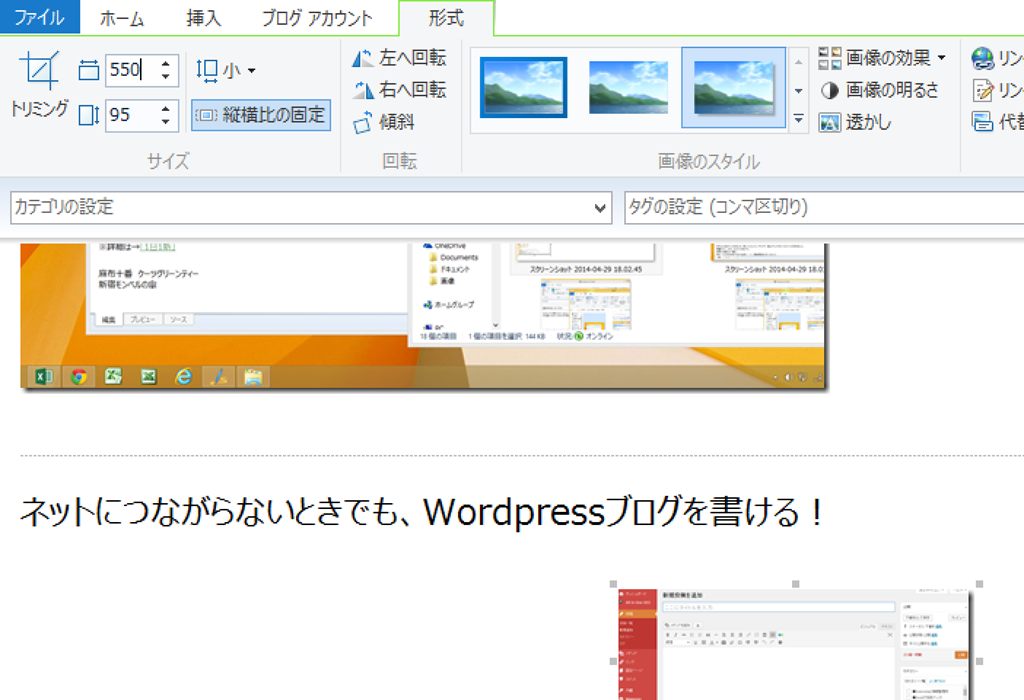1024x700 pixels.
Task: Click the tag setting (タグの設定) field
Action: click(x=820, y=208)
